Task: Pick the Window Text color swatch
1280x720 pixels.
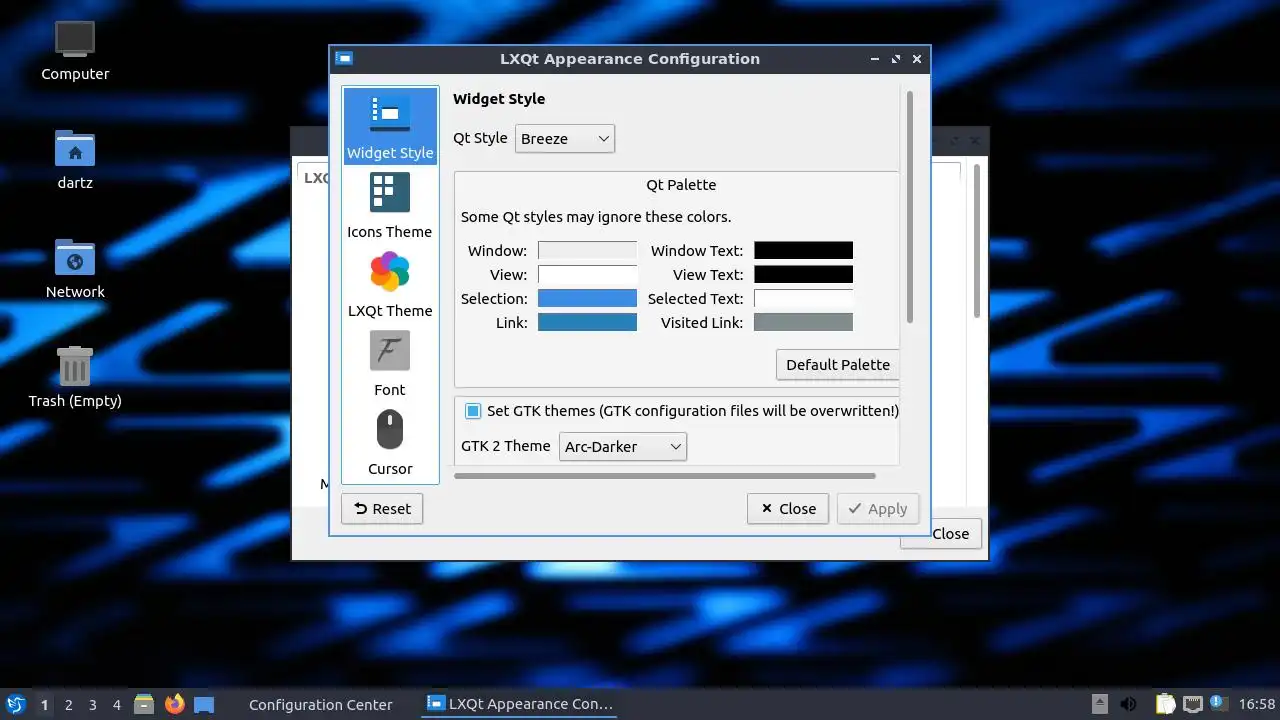Action: 803,251
